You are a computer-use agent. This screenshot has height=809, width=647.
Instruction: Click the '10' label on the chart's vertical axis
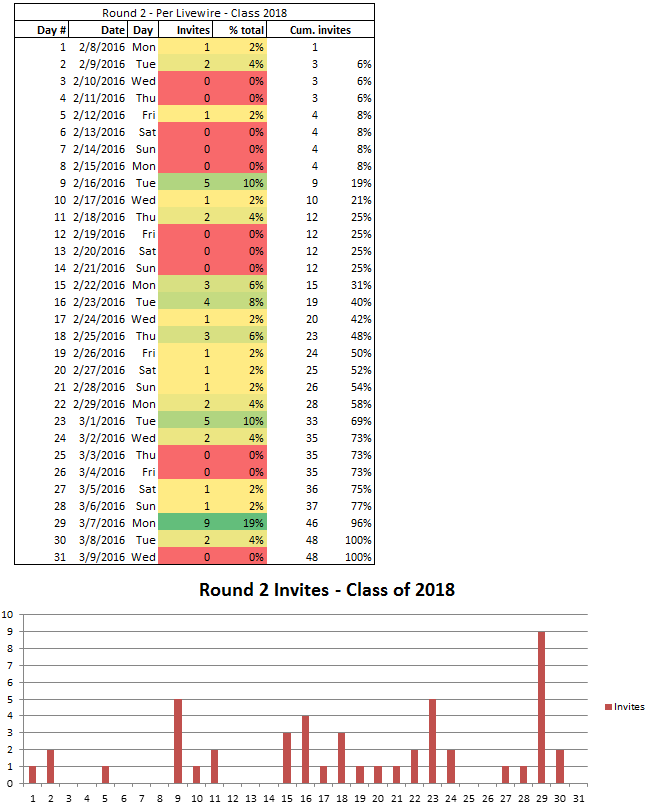[x=9, y=615]
